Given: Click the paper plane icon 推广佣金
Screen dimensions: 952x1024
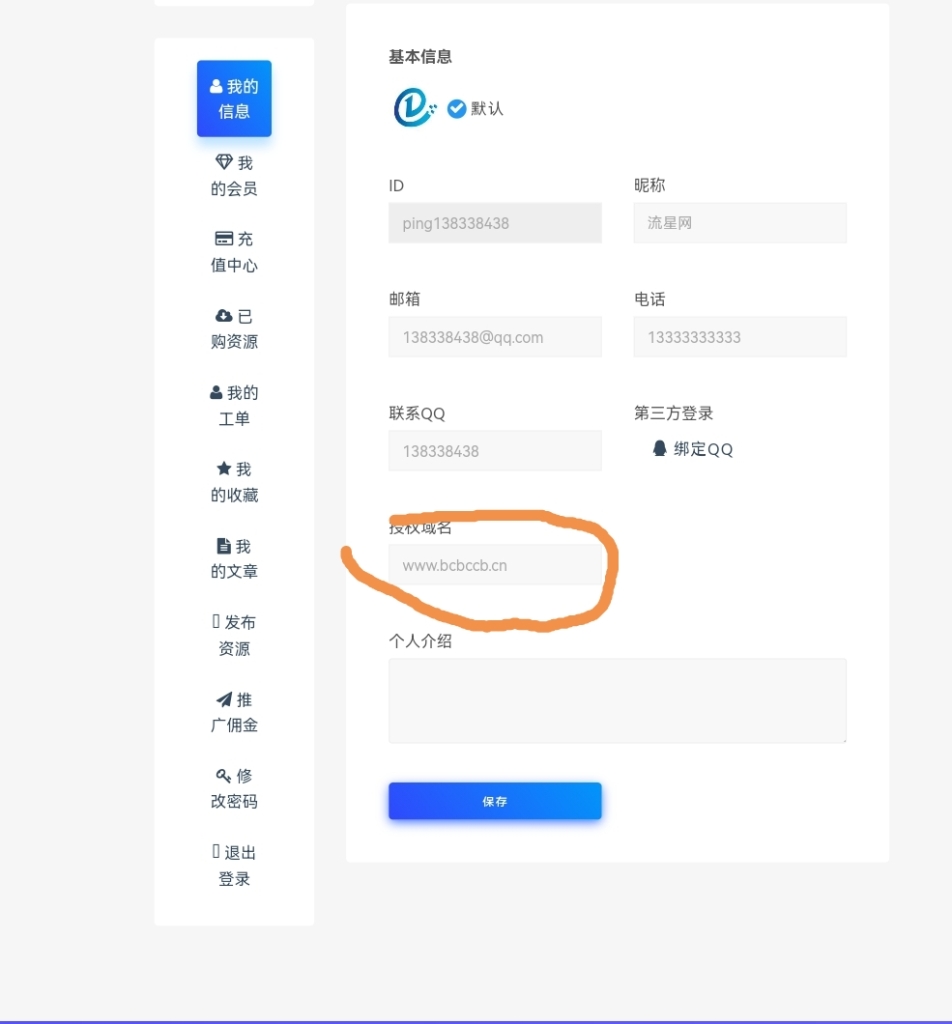Looking at the screenshot, I should pos(224,699).
